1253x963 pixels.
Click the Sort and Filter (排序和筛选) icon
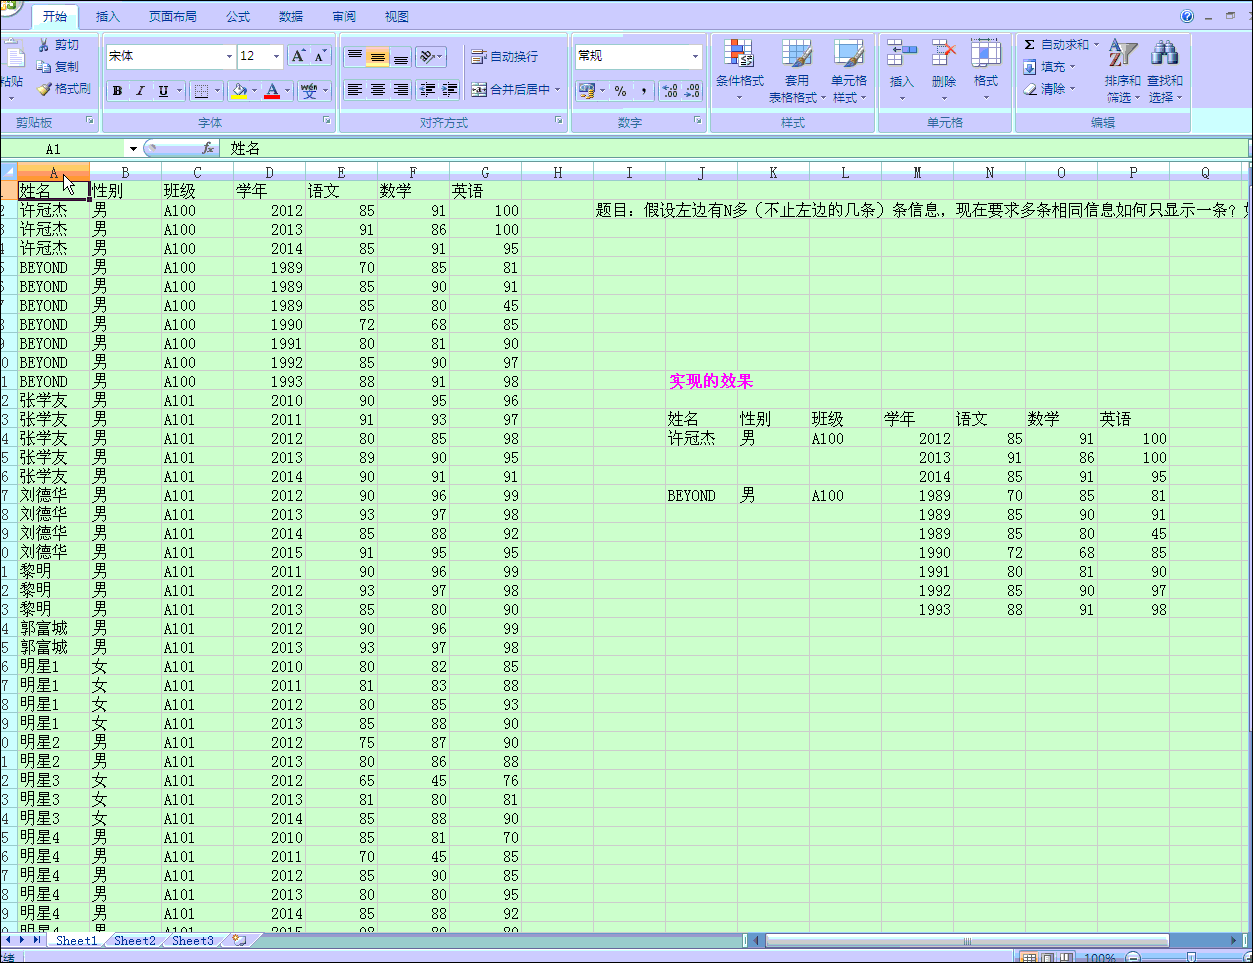coord(1122,67)
